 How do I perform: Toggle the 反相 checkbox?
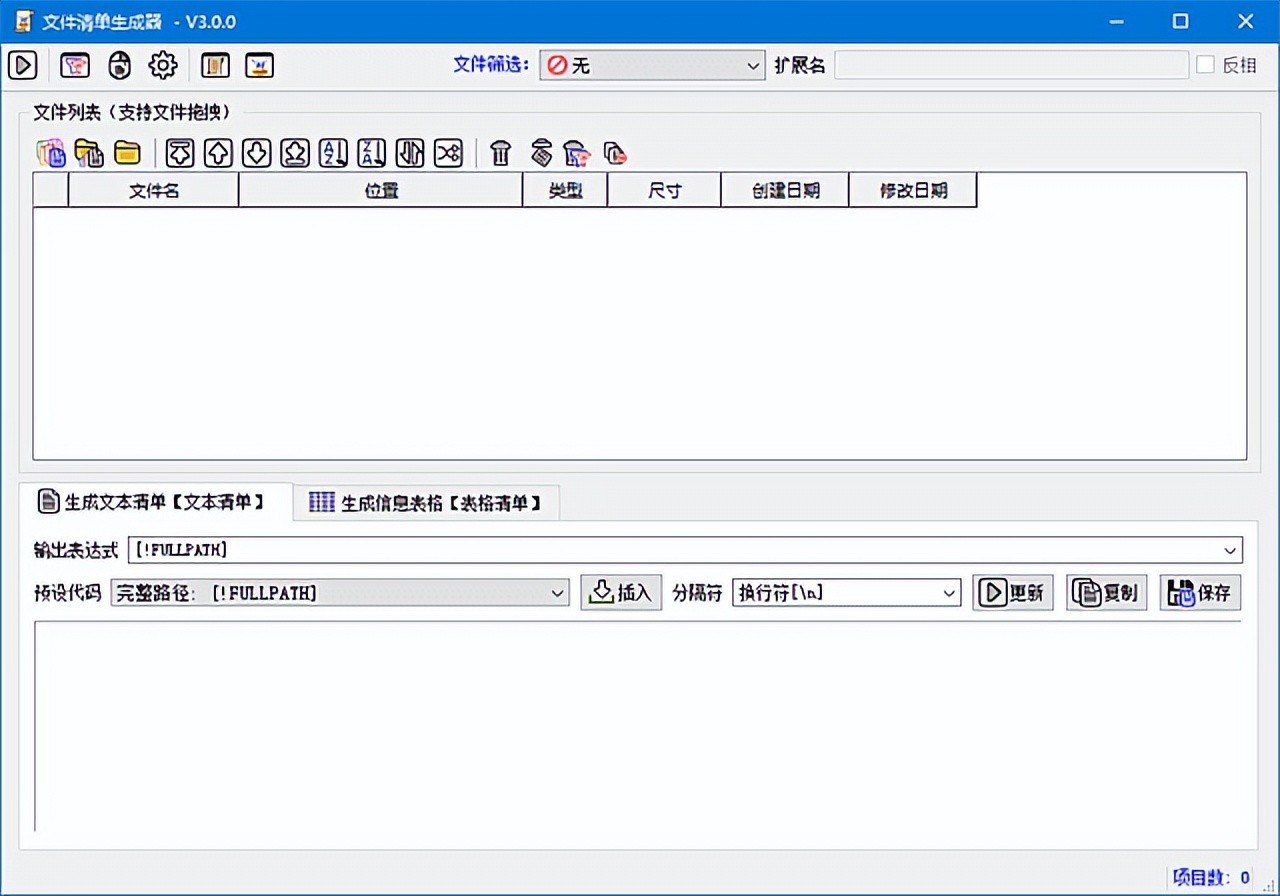[1206, 65]
